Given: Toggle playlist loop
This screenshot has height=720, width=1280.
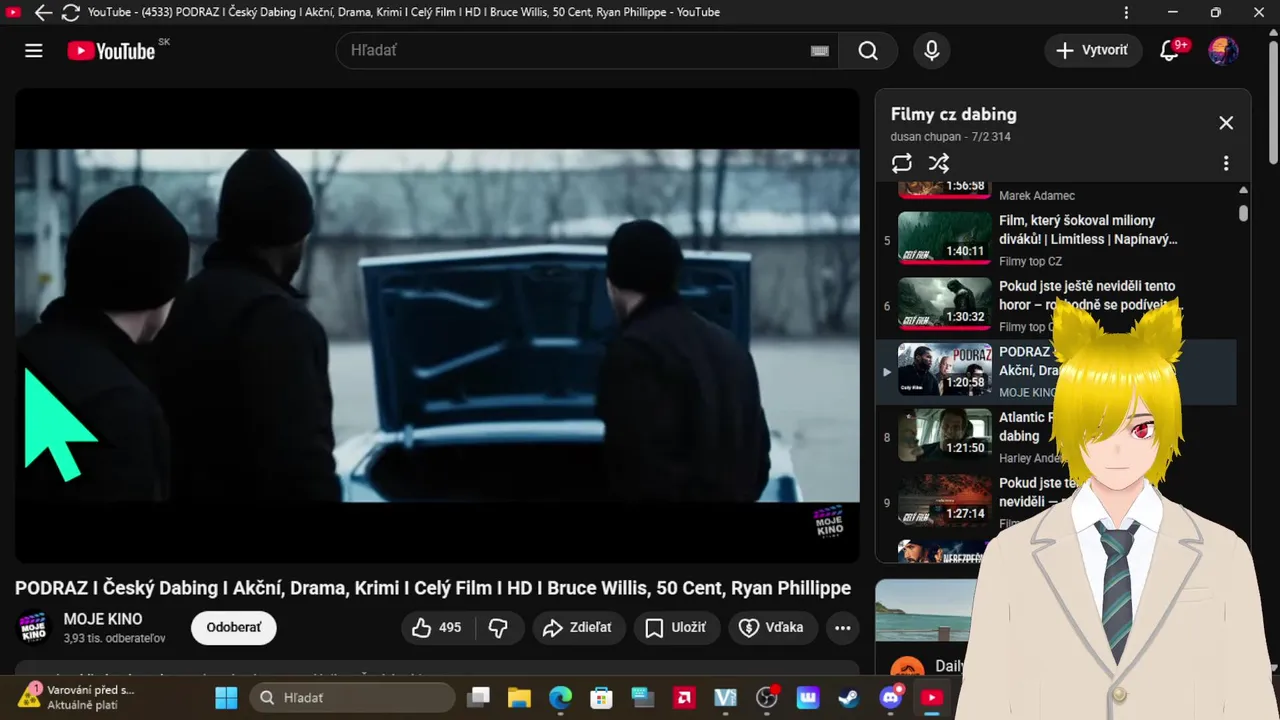Looking at the screenshot, I should coord(902,163).
